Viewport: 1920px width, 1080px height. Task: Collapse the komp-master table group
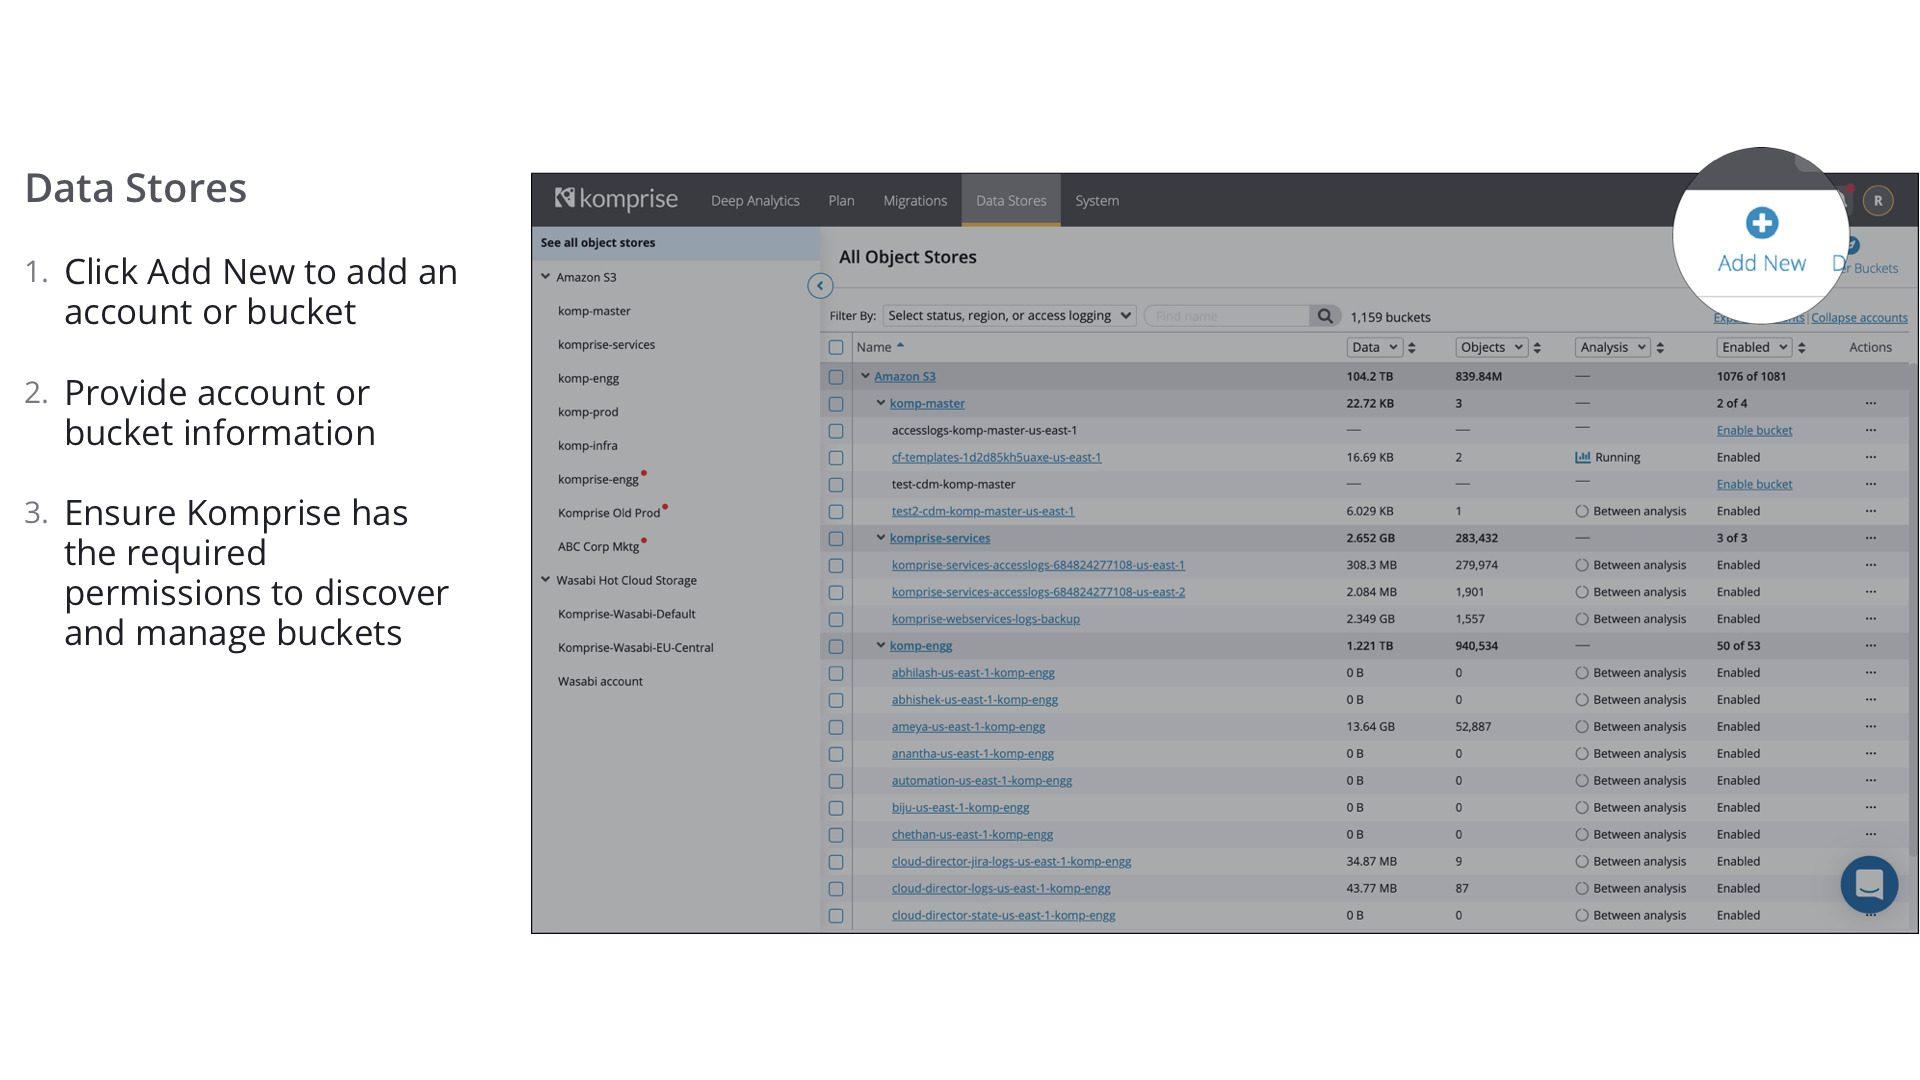point(881,404)
